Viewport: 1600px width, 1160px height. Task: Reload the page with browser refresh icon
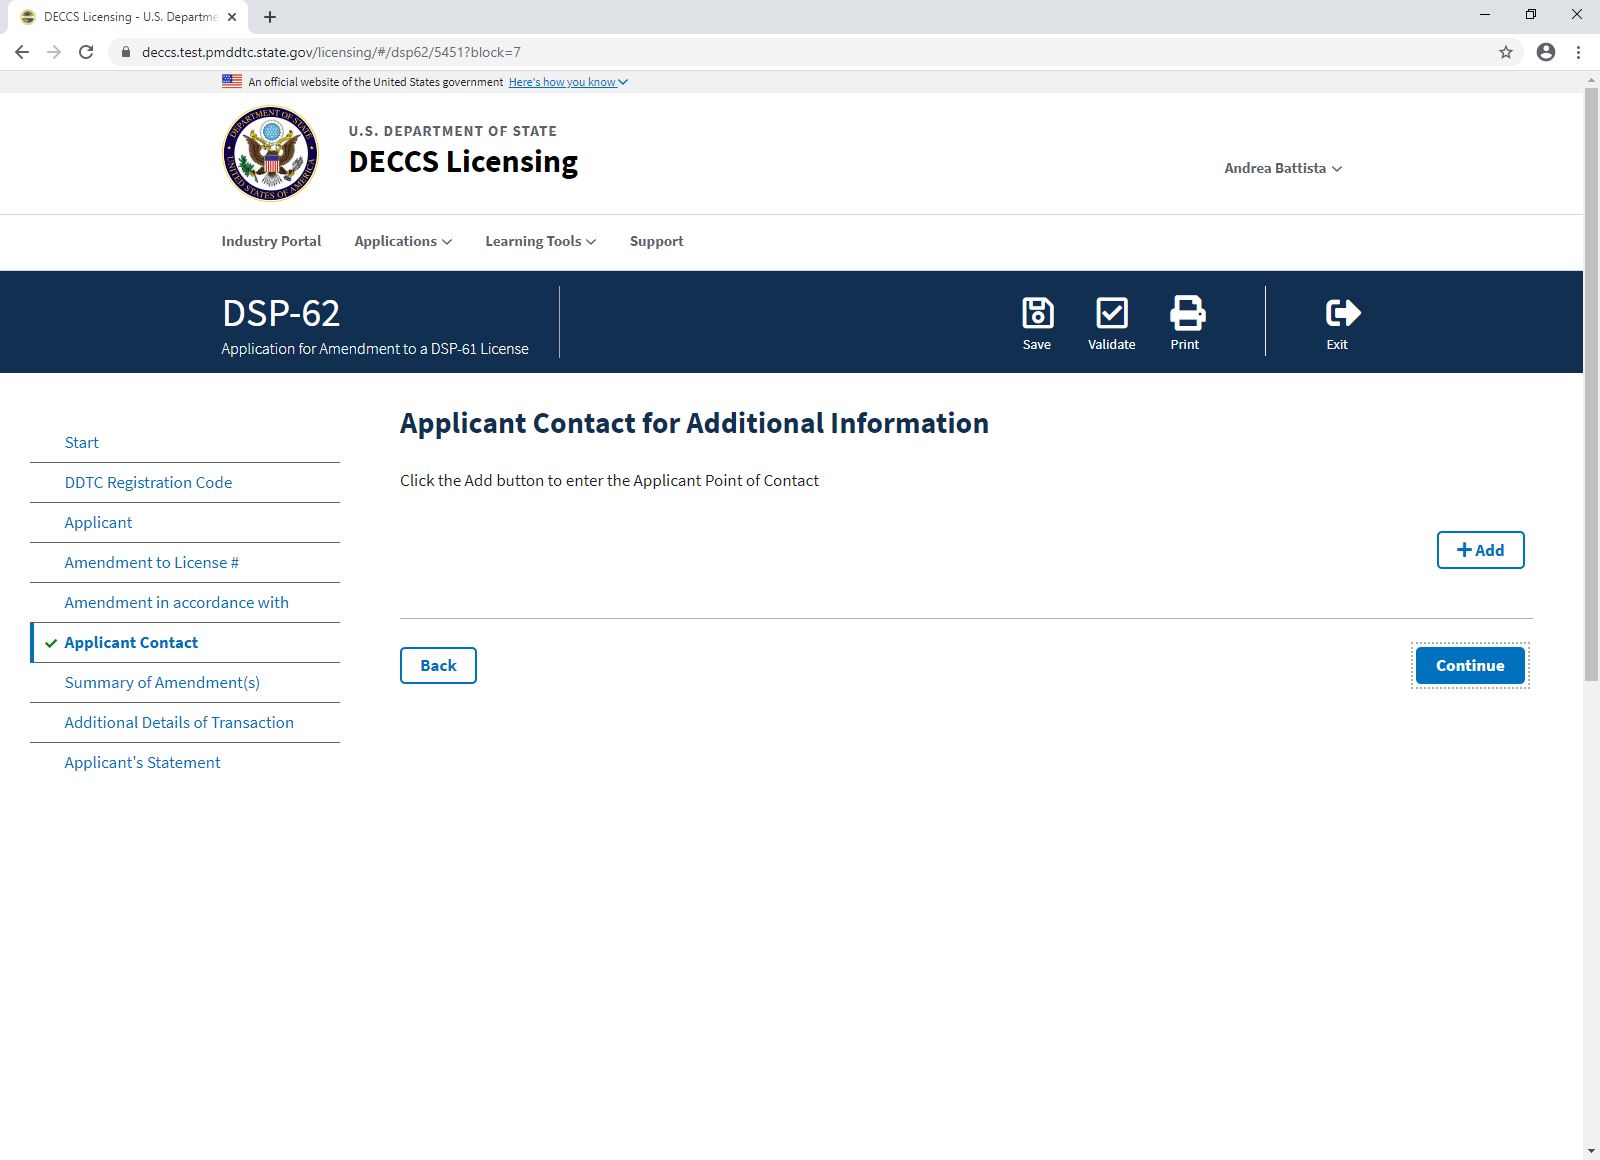86,52
